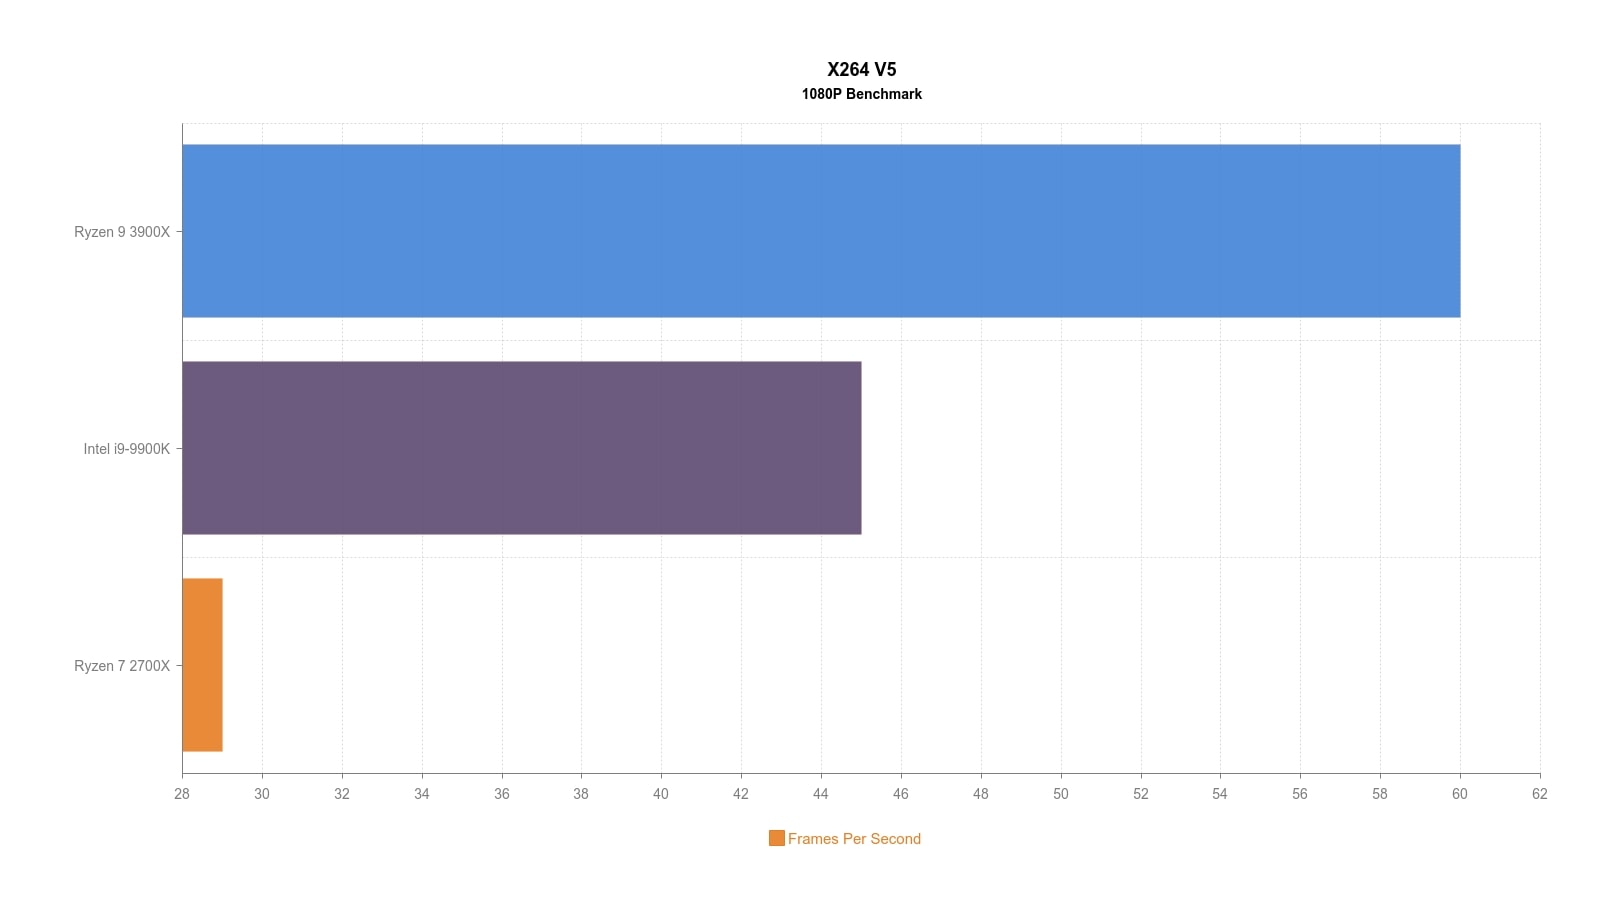Screen dimensions: 1600x900
Task: Select the 40 value on the x-axis
Action: click(x=661, y=794)
